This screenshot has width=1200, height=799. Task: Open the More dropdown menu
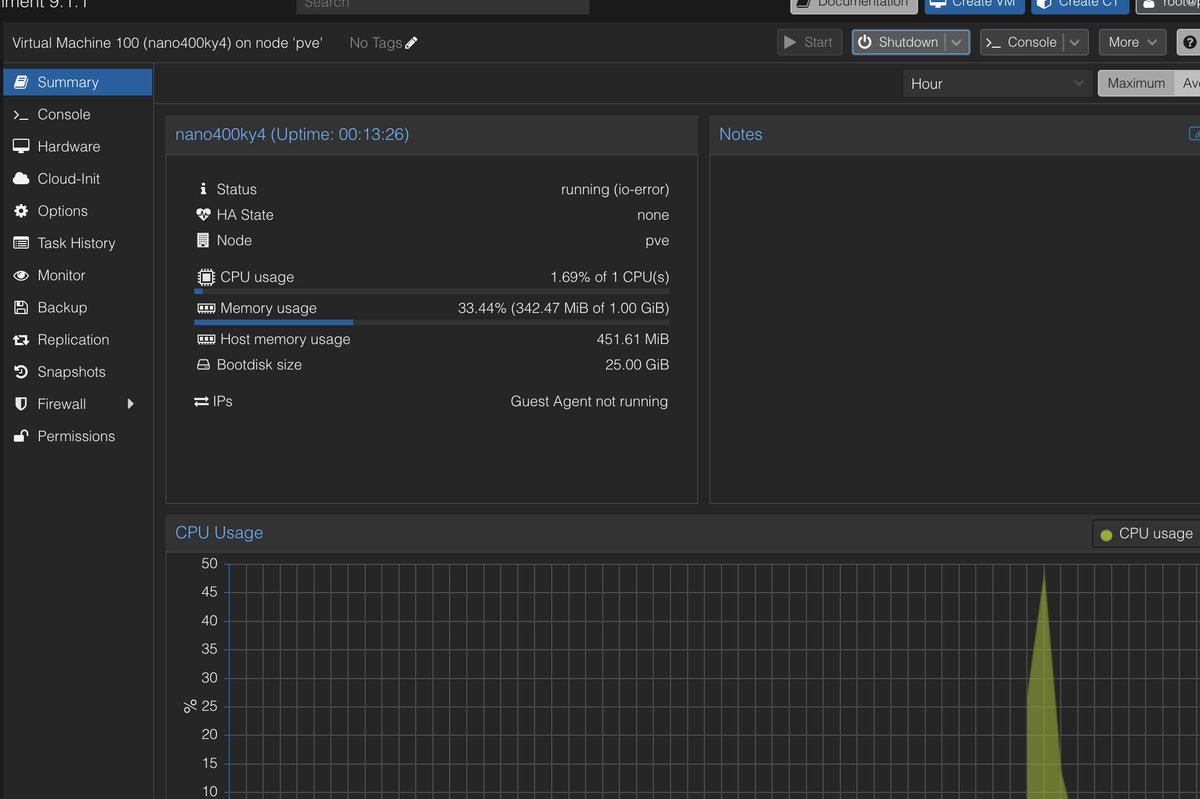click(1132, 42)
